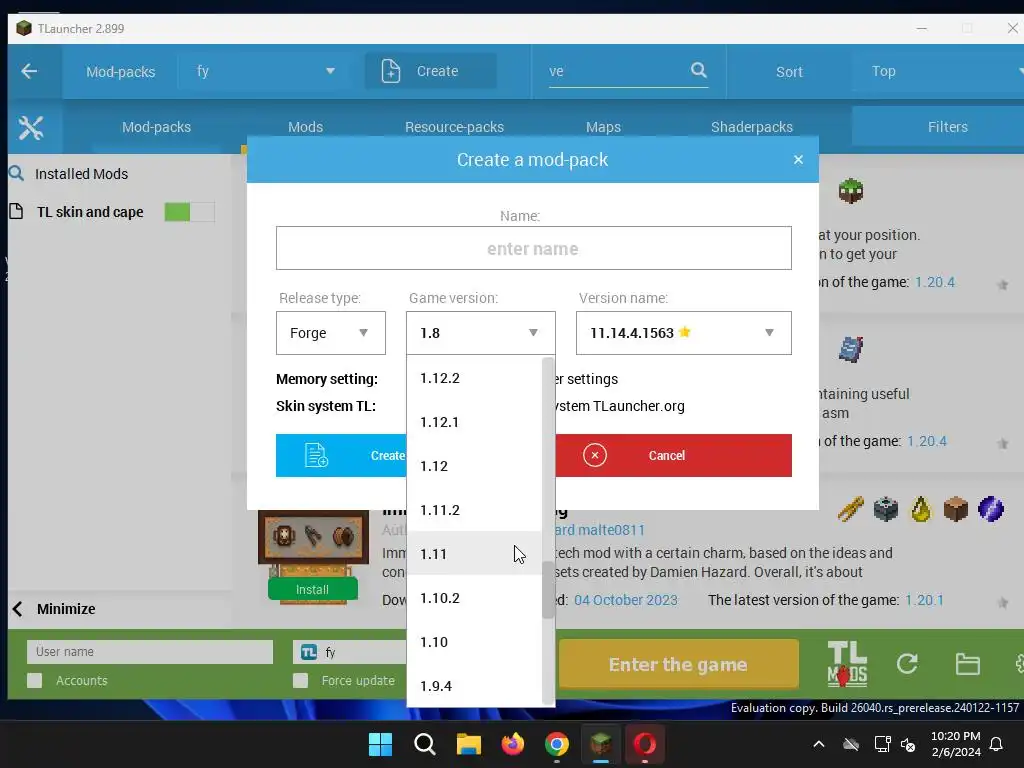Viewport: 1024px width, 768px height.
Task: Focus the mod-pack Name input field
Action: pos(534,248)
